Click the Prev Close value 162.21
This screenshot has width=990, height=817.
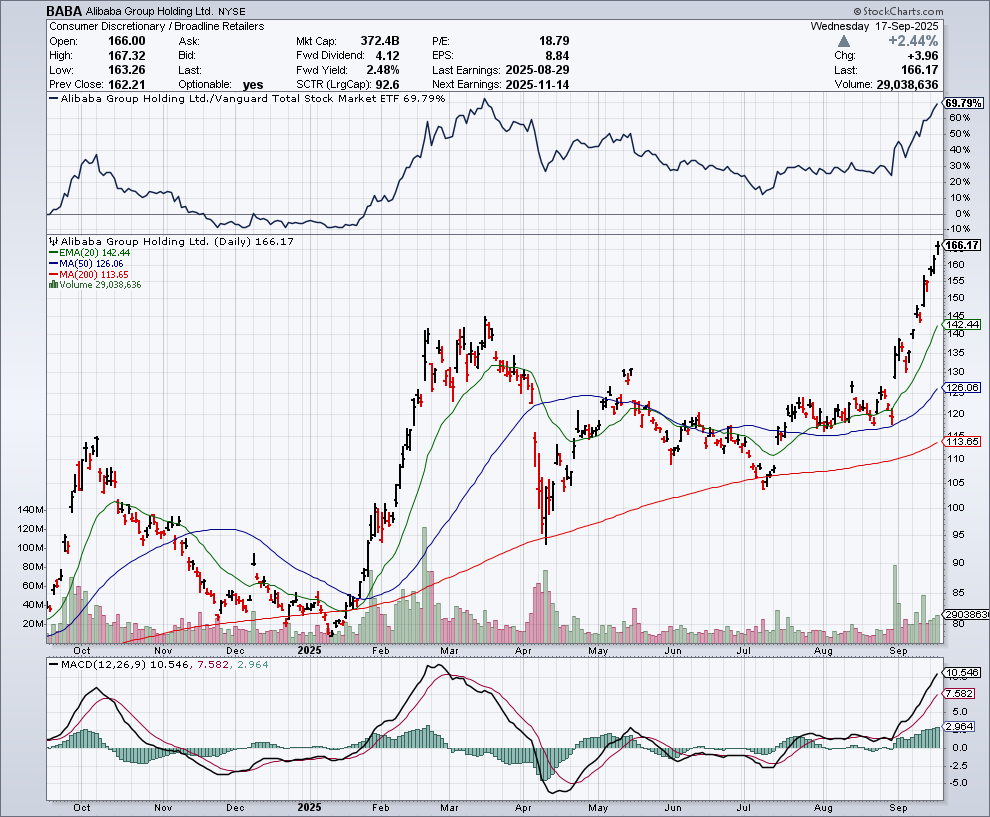click(x=127, y=85)
